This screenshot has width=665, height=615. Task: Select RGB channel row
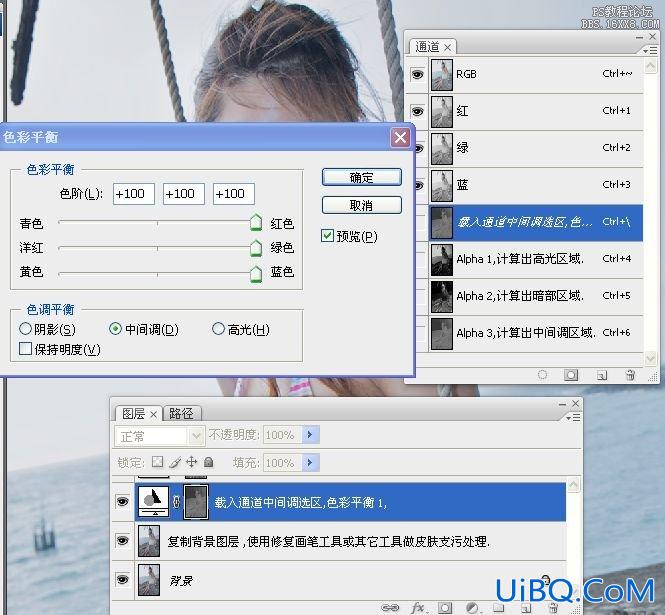[x=536, y=75]
